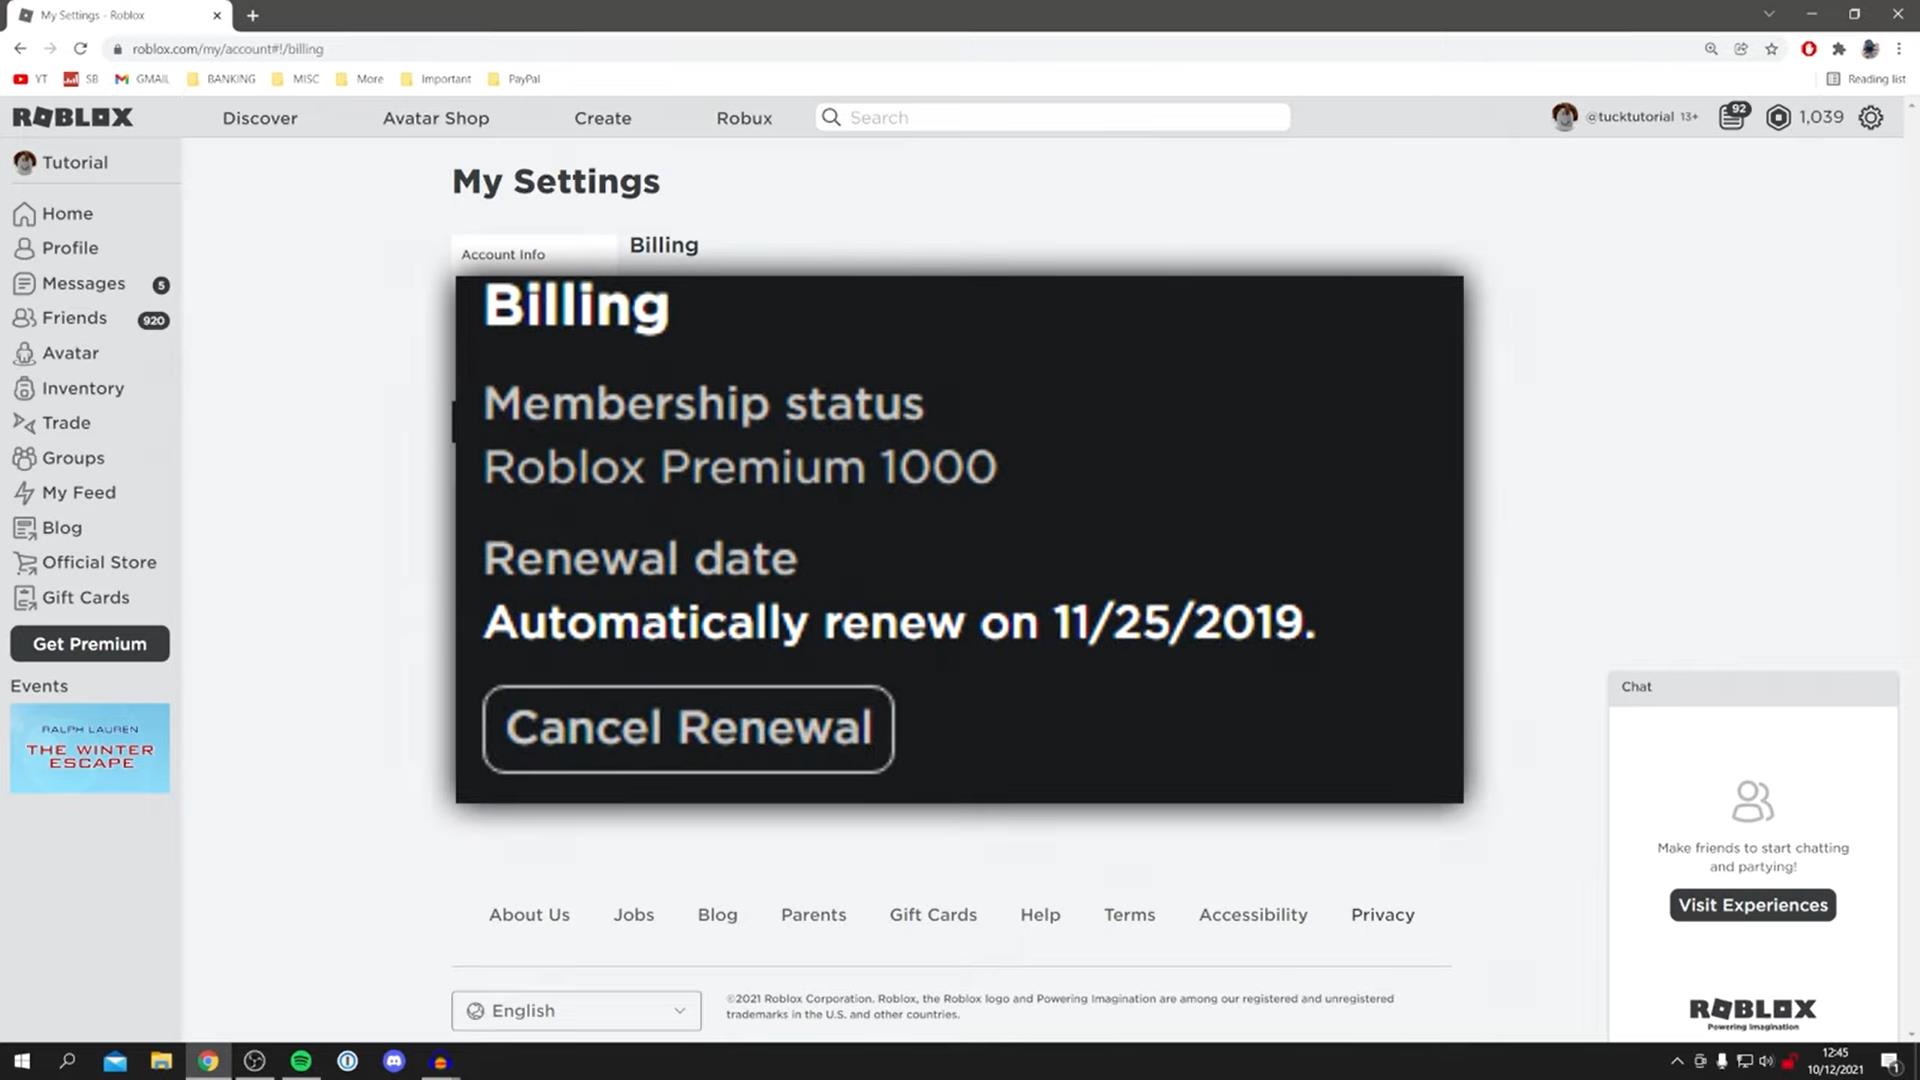Click the Roblox search field
The width and height of the screenshot is (1920, 1080).
(x=1053, y=117)
